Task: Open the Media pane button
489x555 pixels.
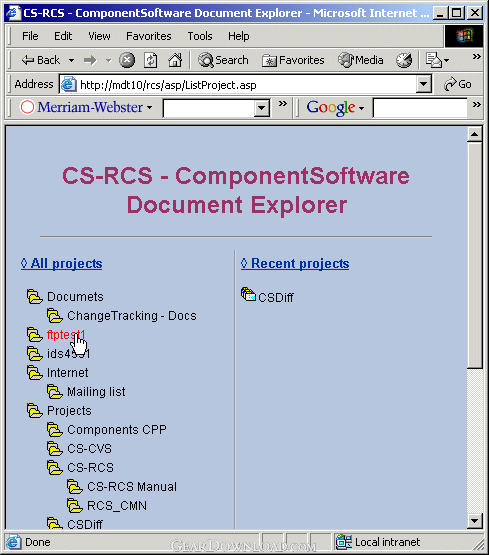Action: click(x=361, y=60)
